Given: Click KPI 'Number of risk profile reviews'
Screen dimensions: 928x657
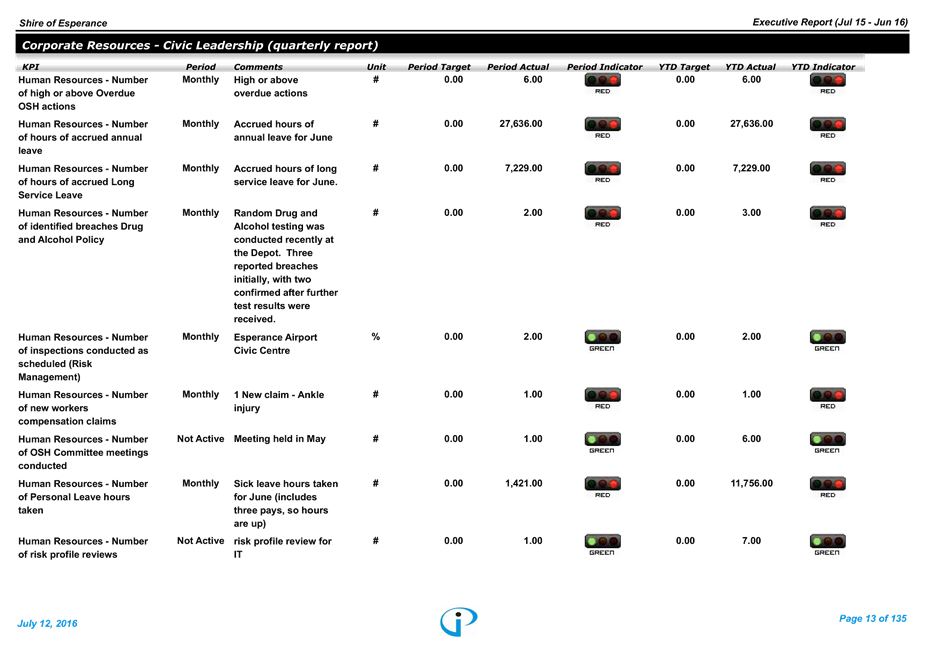Looking at the screenshot, I should [x=83, y=548].
